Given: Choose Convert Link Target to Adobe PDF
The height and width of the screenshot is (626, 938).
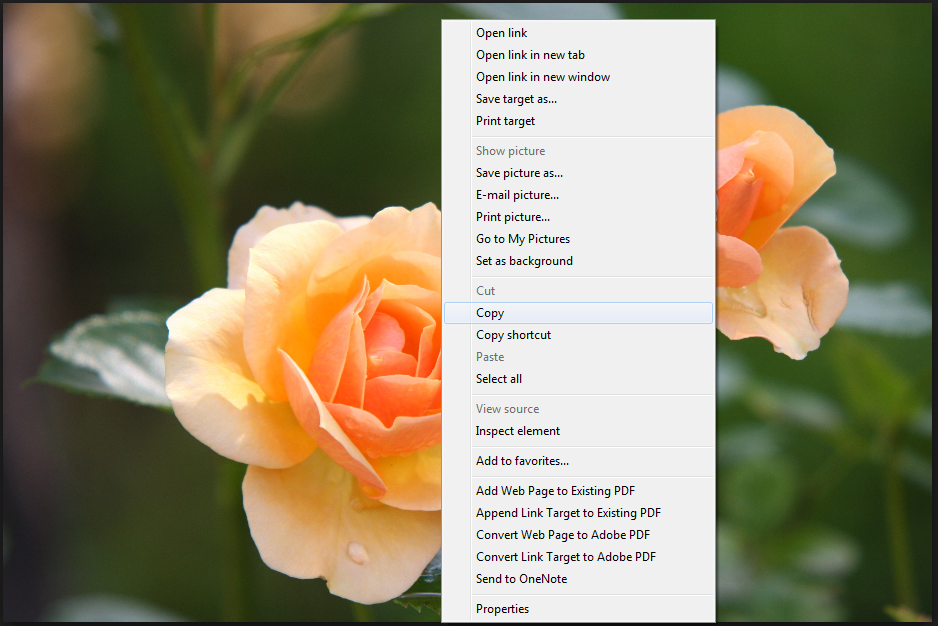Looking at the screenshot, I should pyautogui.click(x=578, y=557).
